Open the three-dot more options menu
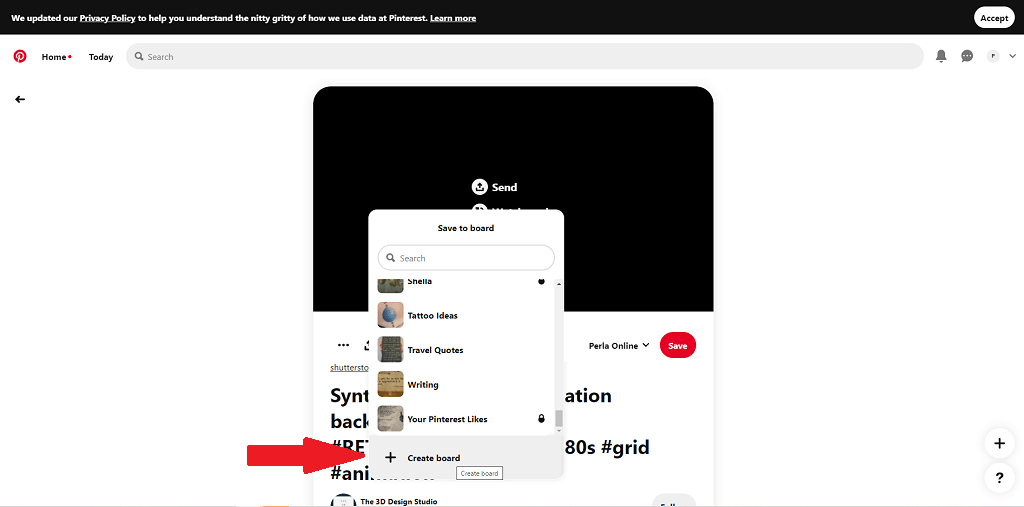Viewport: 1024px width, 507px height. pos(343,345)
